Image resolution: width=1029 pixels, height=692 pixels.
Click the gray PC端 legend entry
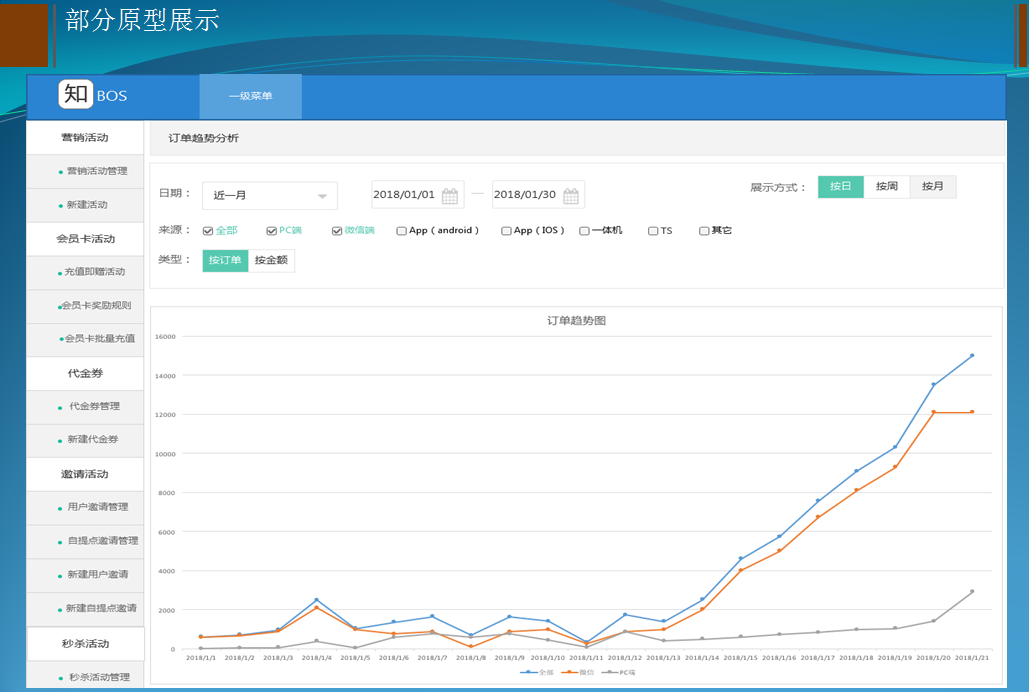(619, 673)
